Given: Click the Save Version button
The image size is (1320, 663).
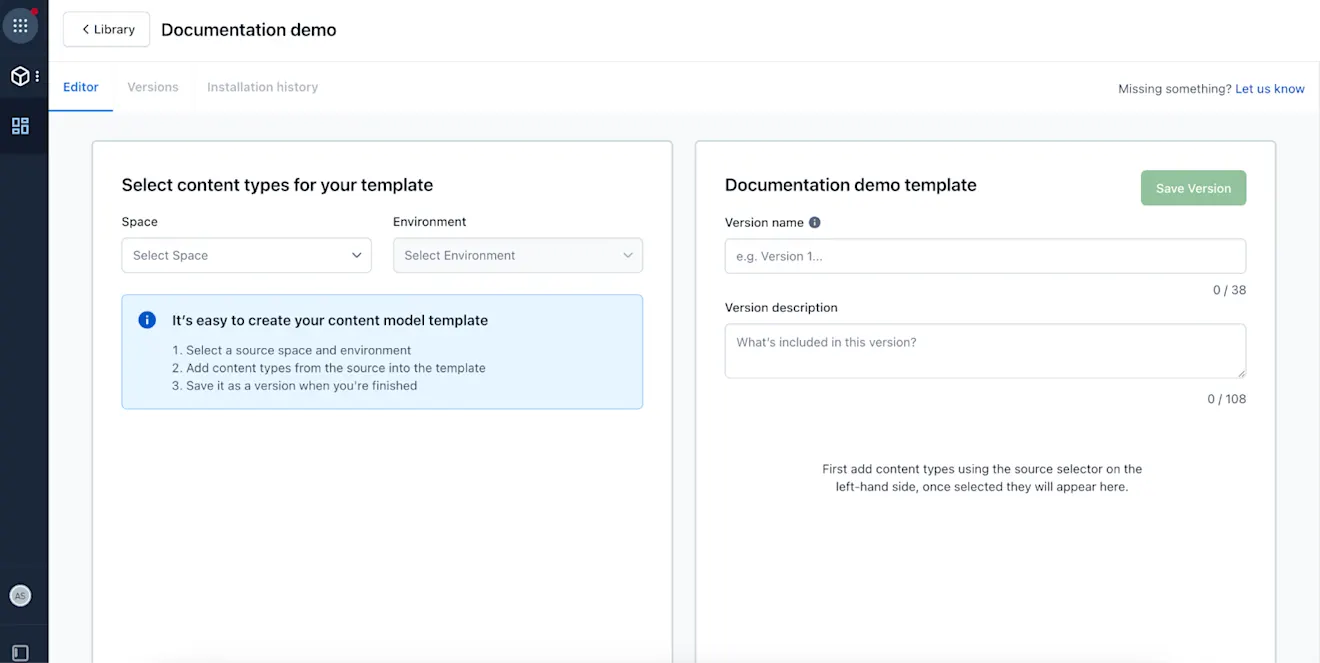Looking at the screenshot, I should tap(1193, 188).
